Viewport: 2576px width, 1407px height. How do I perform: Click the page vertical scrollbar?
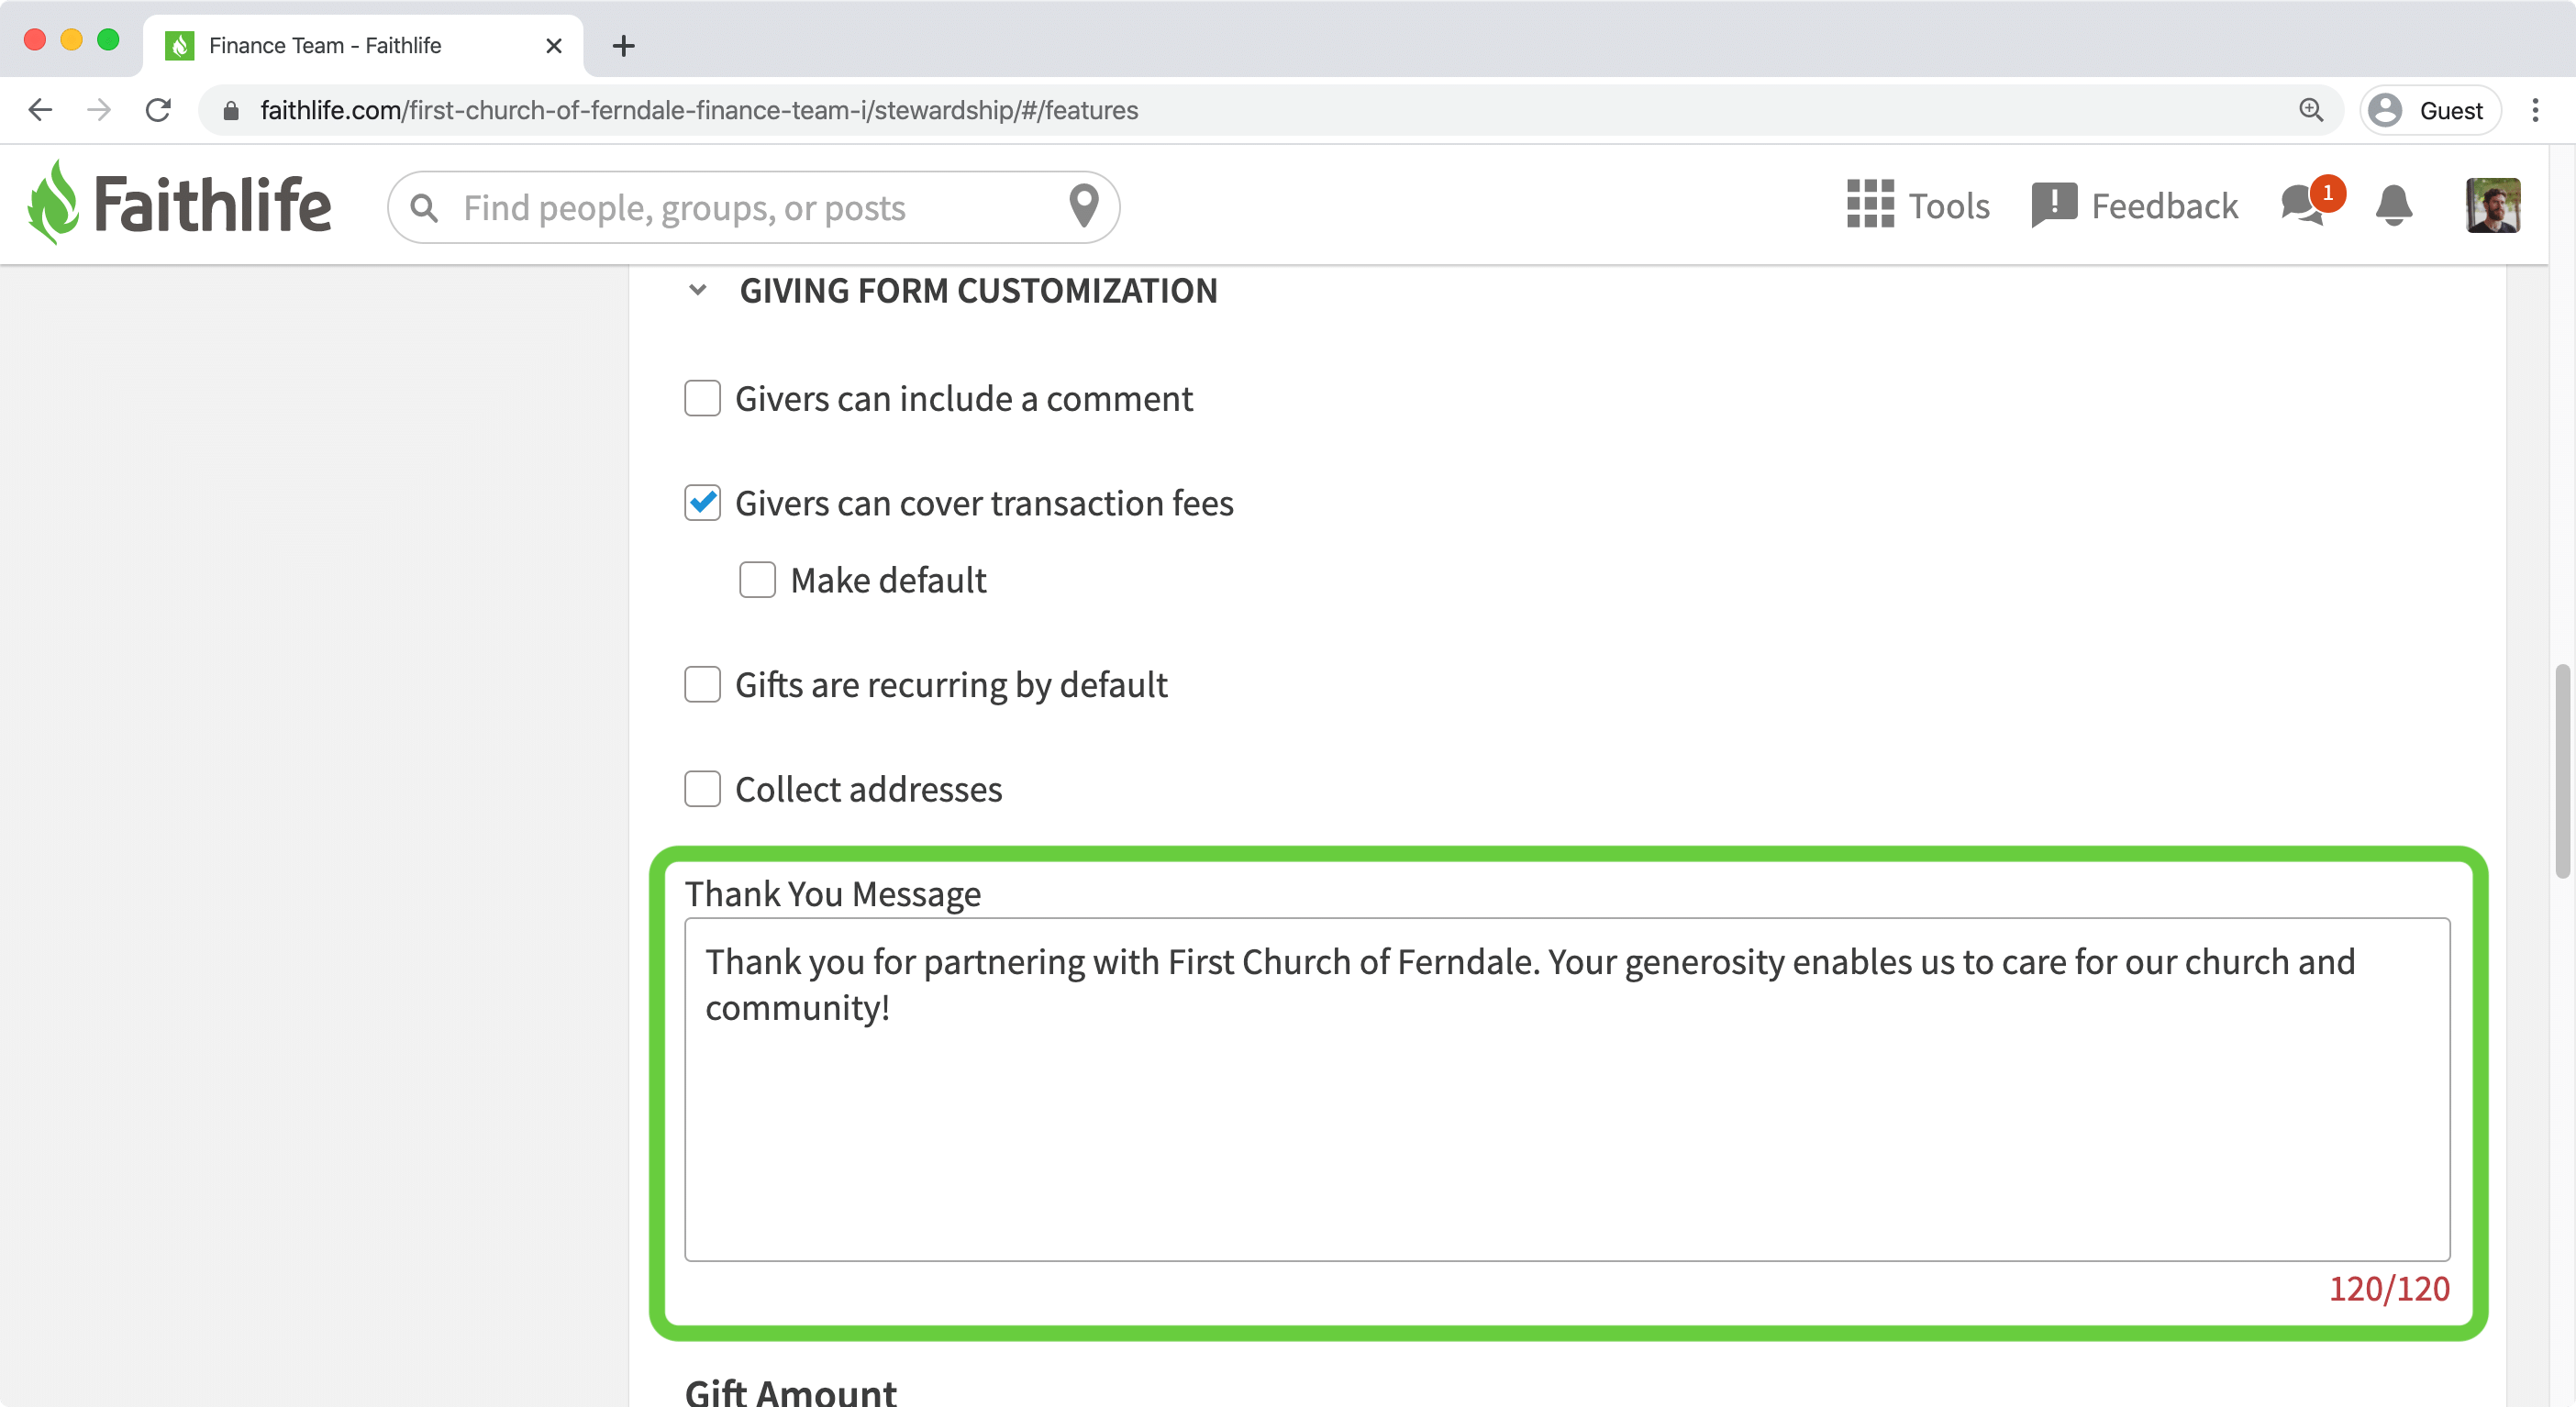[x=2562, y=770]
